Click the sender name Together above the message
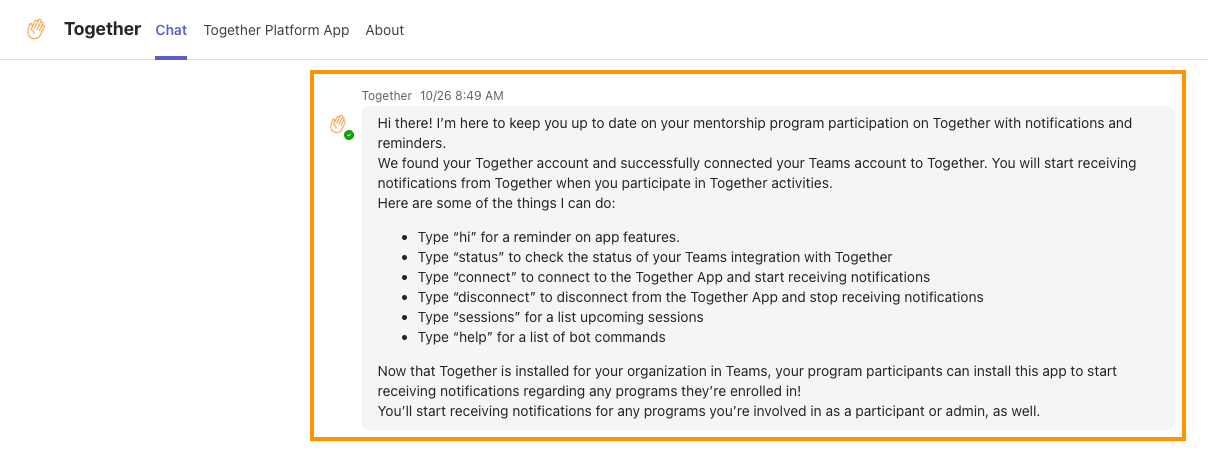This screenshot has height=458, width=1208. pyautogui.click(x=387, y=96)
